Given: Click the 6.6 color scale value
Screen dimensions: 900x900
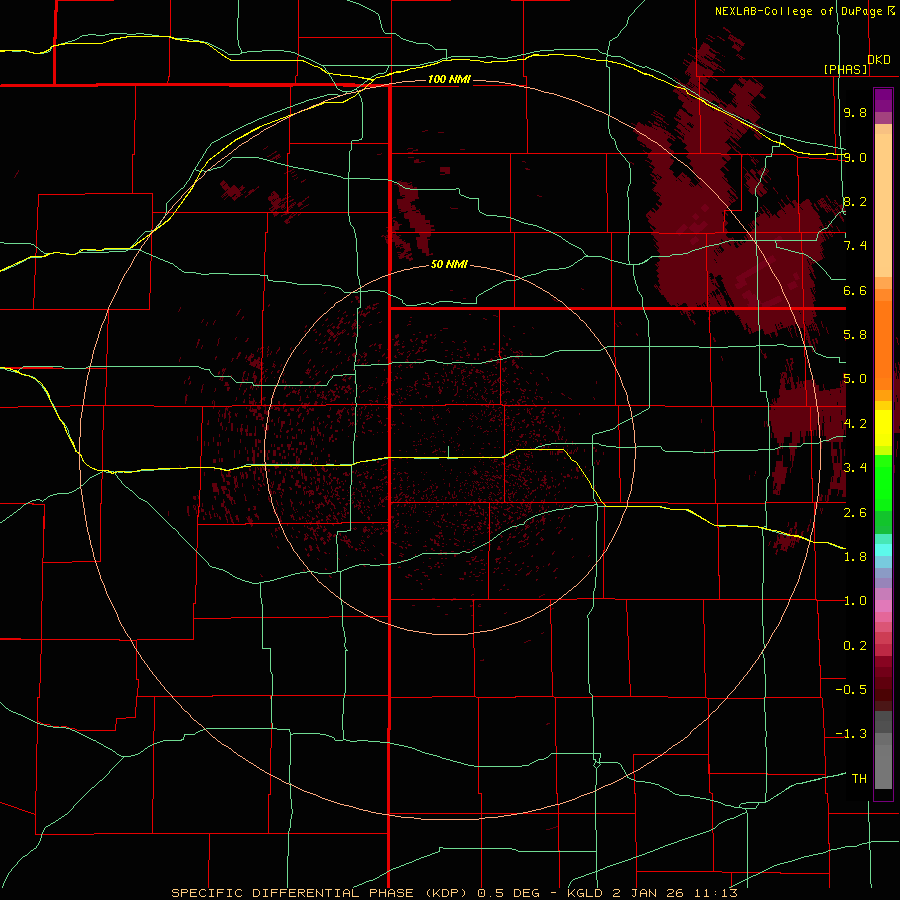Looking at the screenshot, I should pyautogui.click(x=855, y=290).
